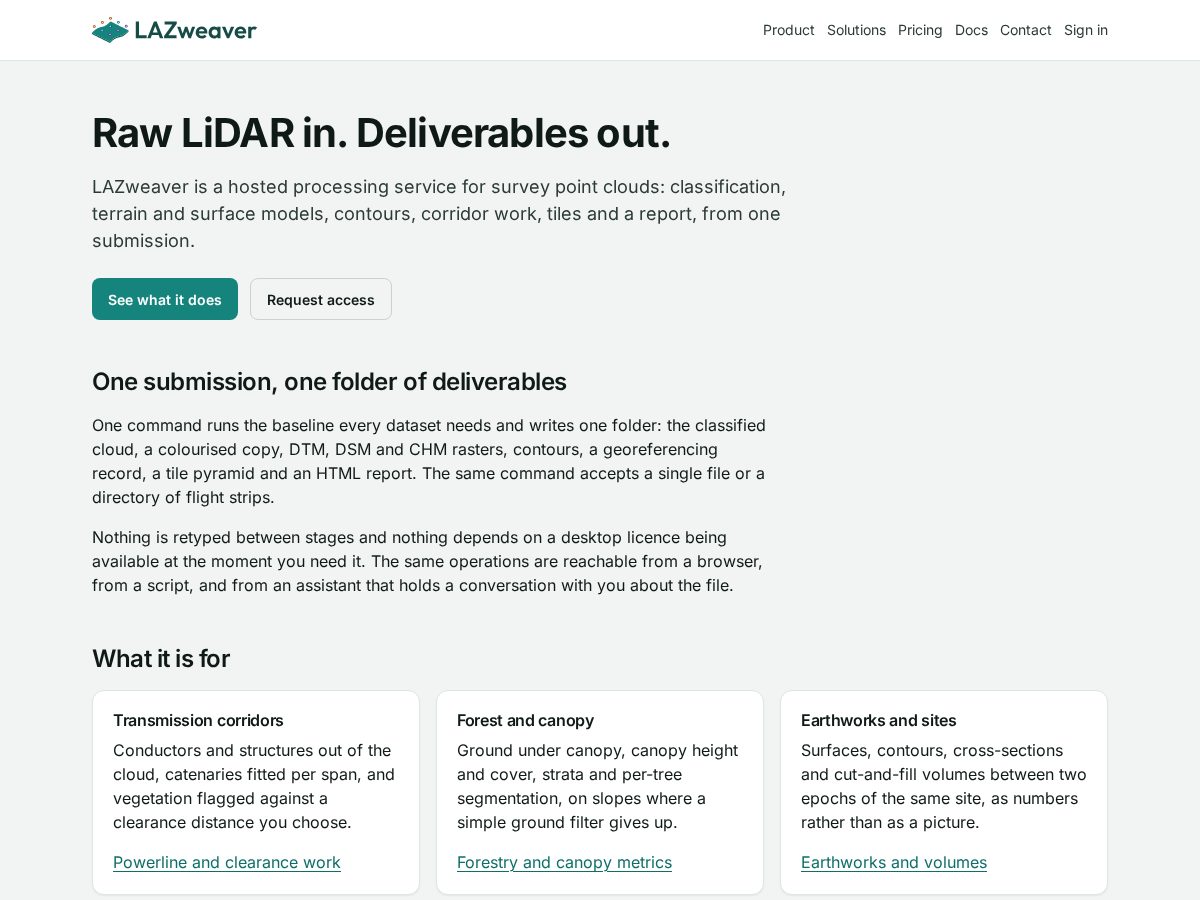This screenshot has height=900, width=1200.
Task: Open the Powerline and clearance work link
Action: (x=227, y=862)
